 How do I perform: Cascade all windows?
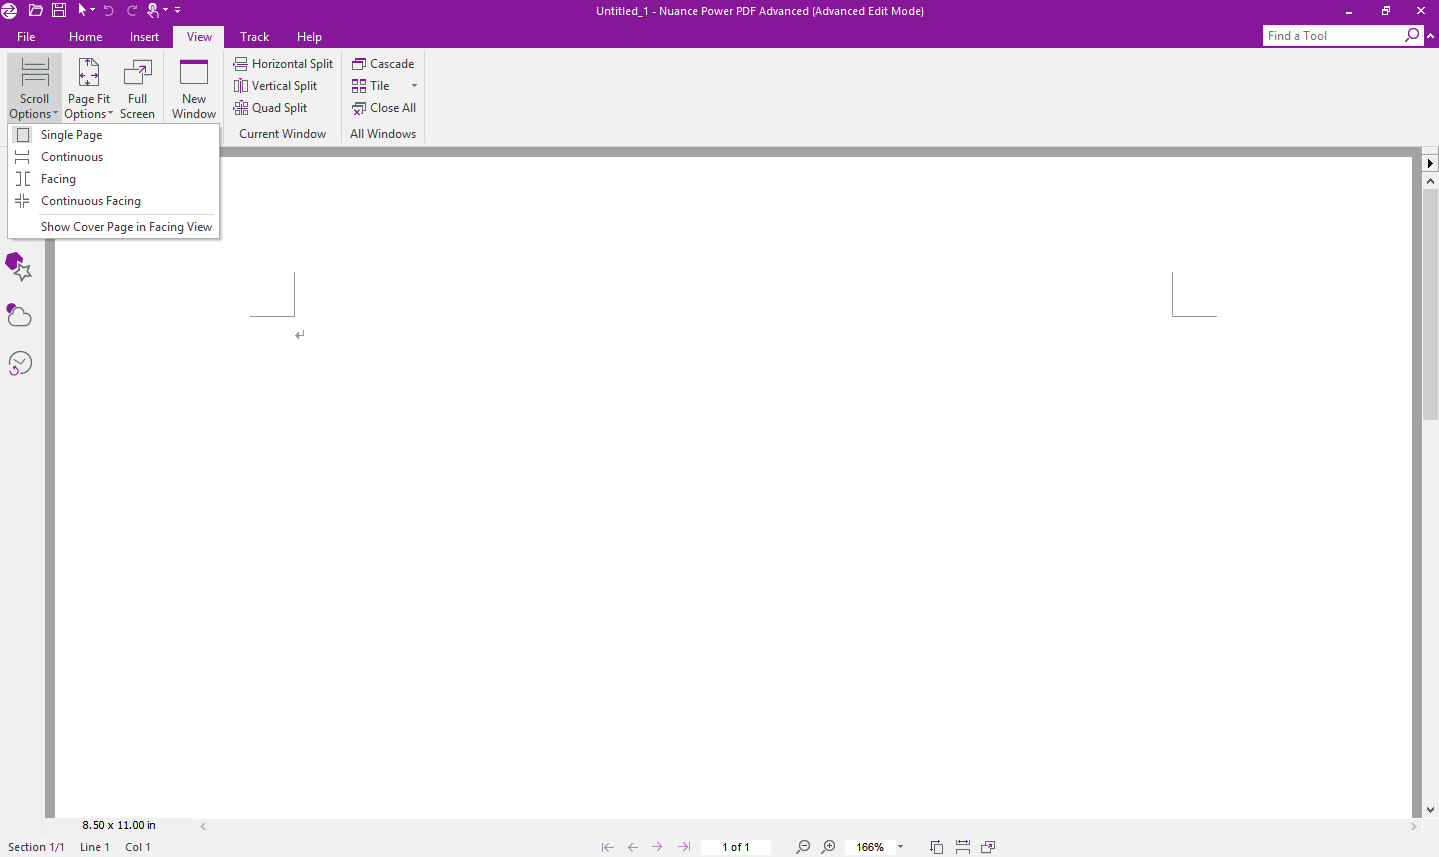coord(383,64)
